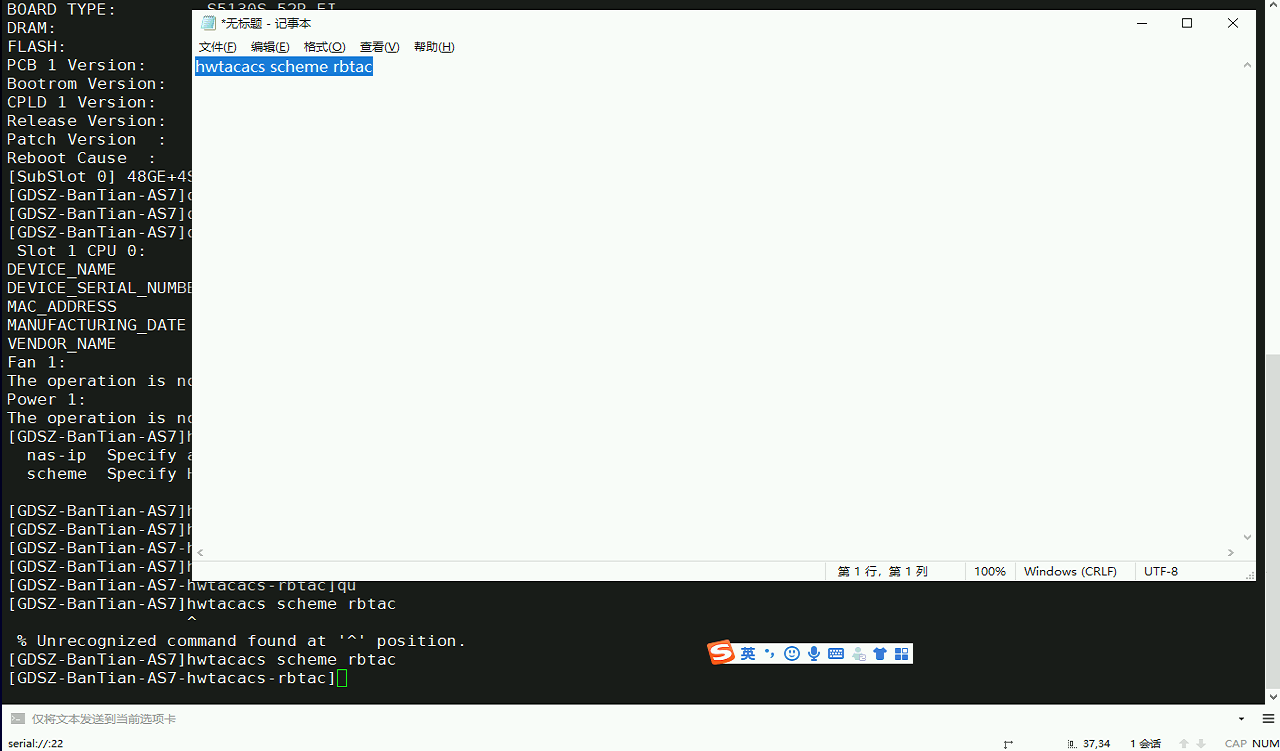The height and width of the screenshot is (751, 1280).
Task: Toggle the 英 Chinese/English input mode
Action: point(748,654)
